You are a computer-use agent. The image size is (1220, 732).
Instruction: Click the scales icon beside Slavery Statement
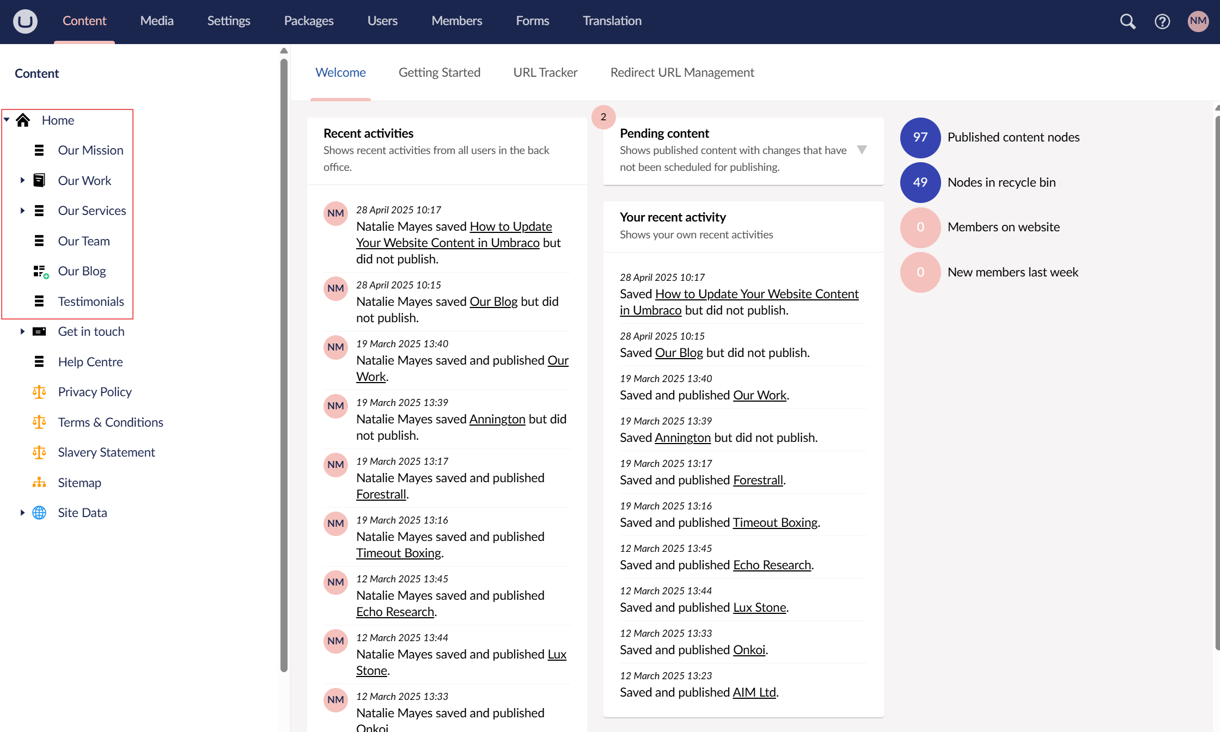[41, 451]
